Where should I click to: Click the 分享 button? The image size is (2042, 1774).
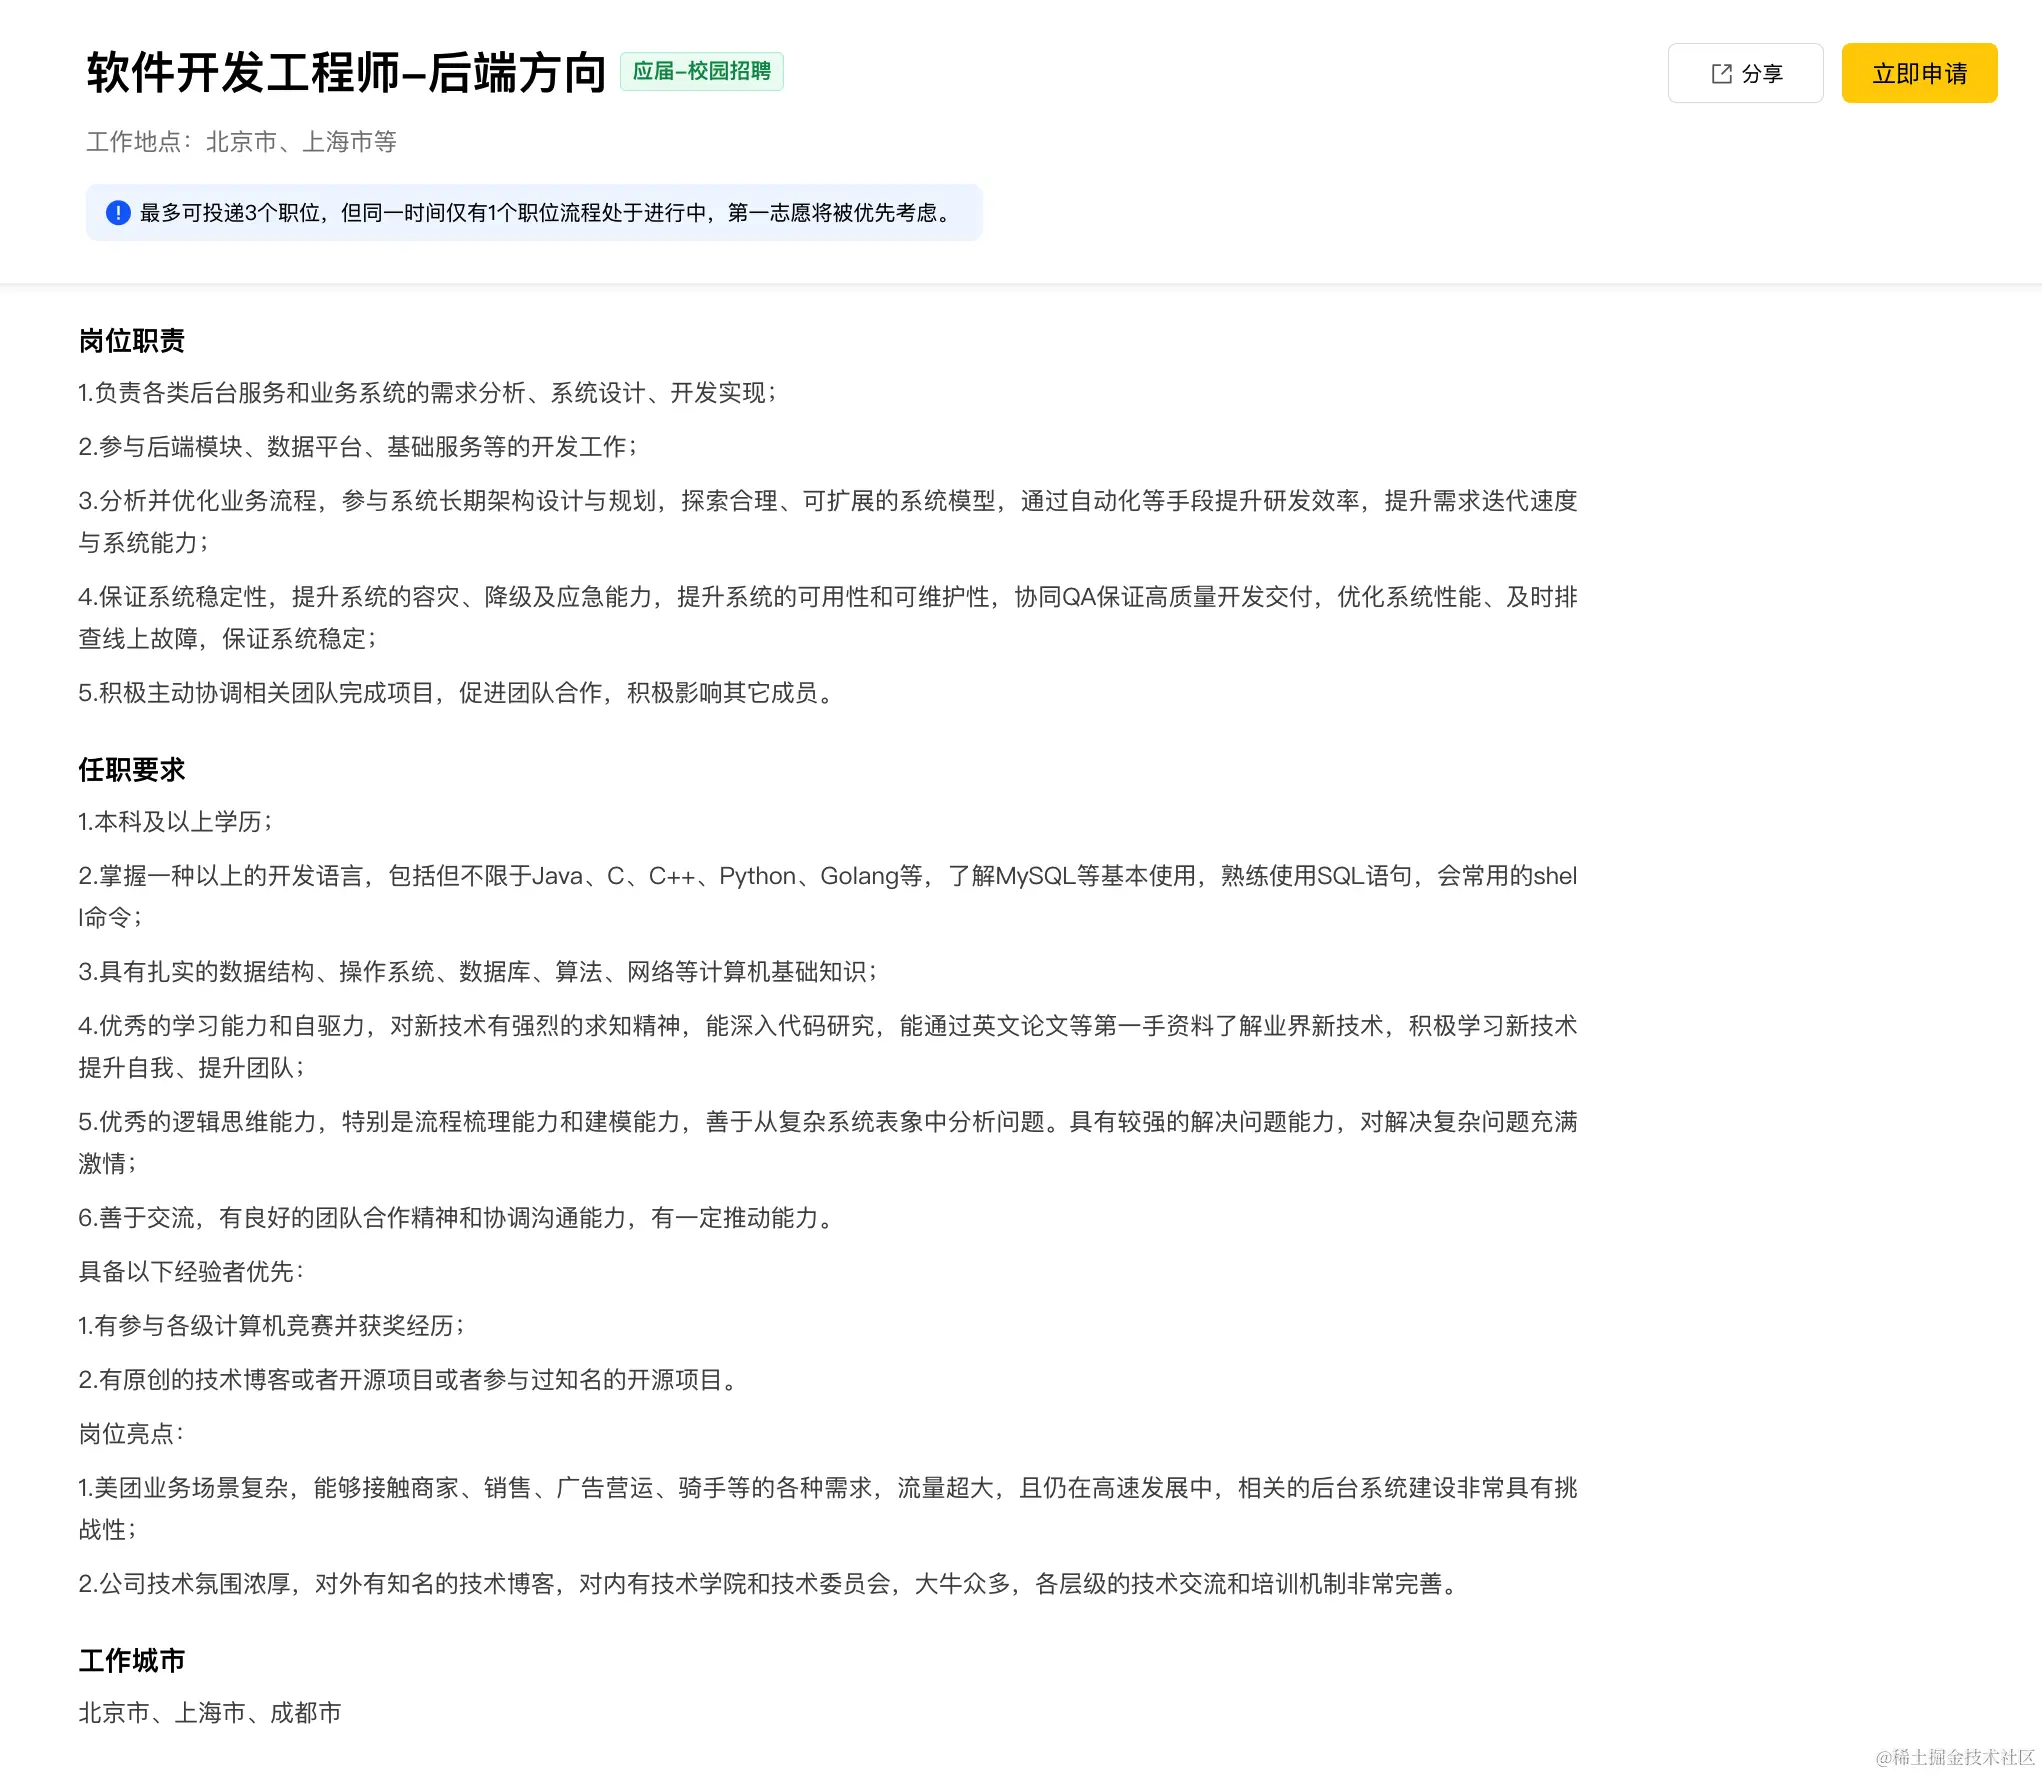click(x=1745, y=73)
